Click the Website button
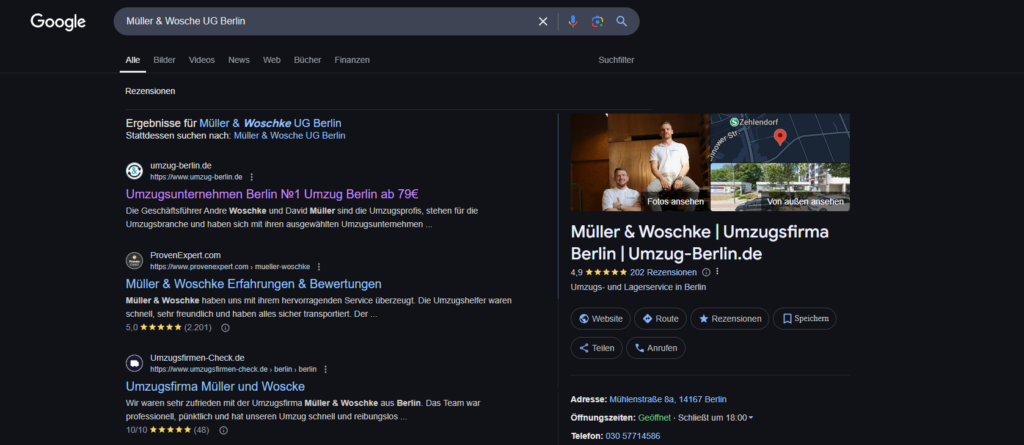Viewport: 1024px width, 445px height. [601, 319]
